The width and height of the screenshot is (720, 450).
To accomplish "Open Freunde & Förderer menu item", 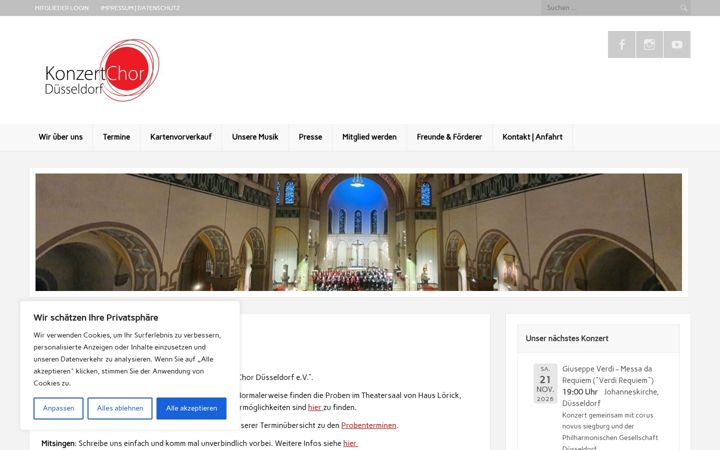I will tap(449, 137).
